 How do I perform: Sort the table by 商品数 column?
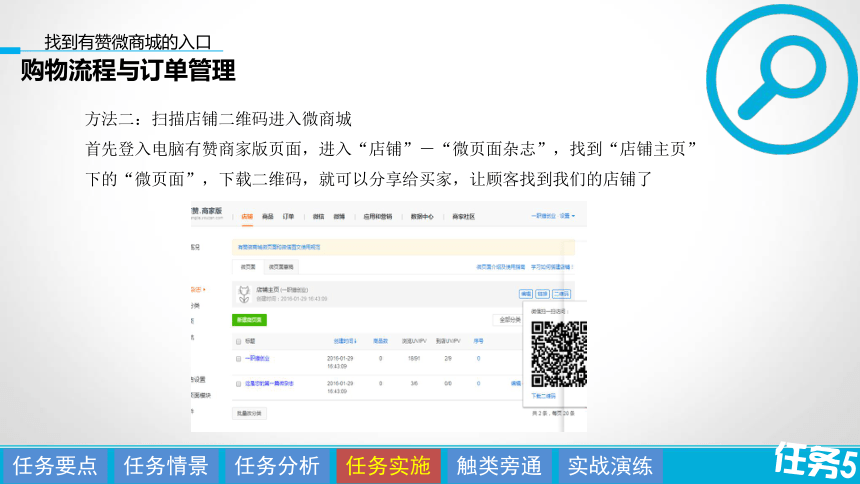(x=381, y=341)
